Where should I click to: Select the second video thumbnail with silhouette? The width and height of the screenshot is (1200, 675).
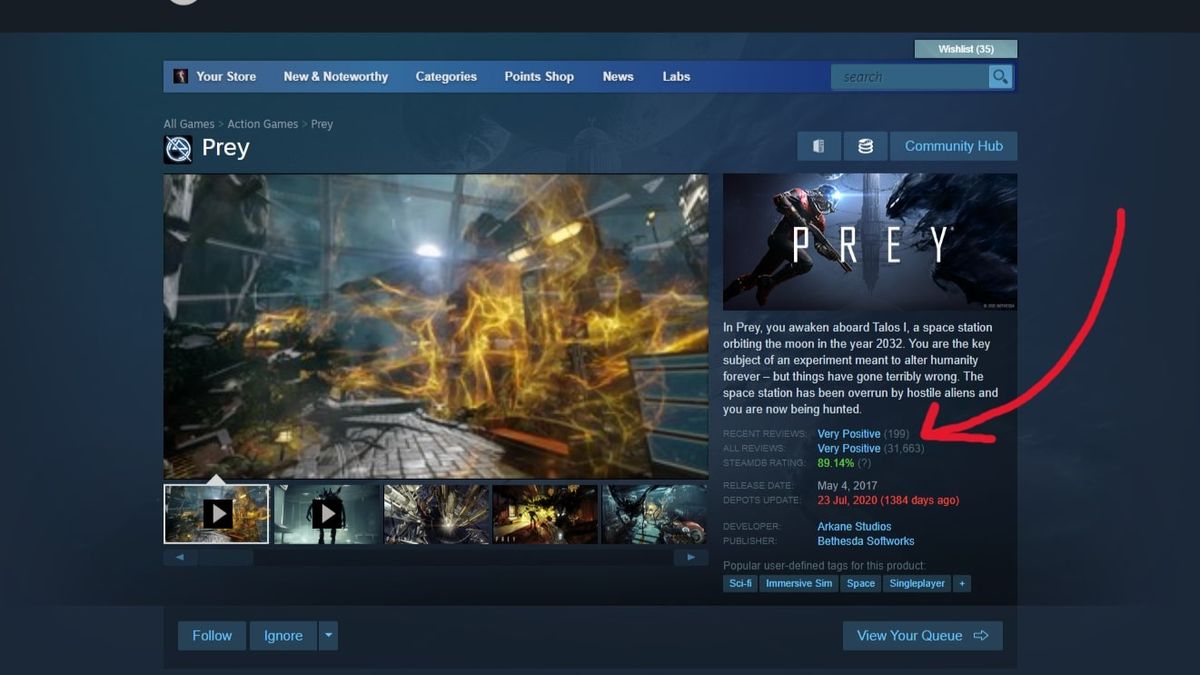[x=327, y=514]
